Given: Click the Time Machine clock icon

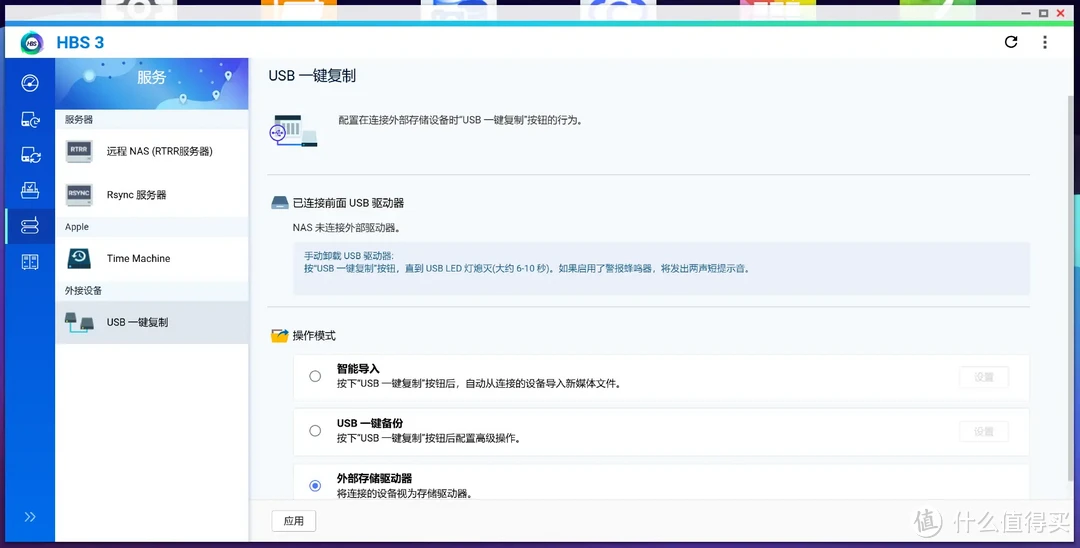Looking at the screenshot, I should click(x=79, y=258).
